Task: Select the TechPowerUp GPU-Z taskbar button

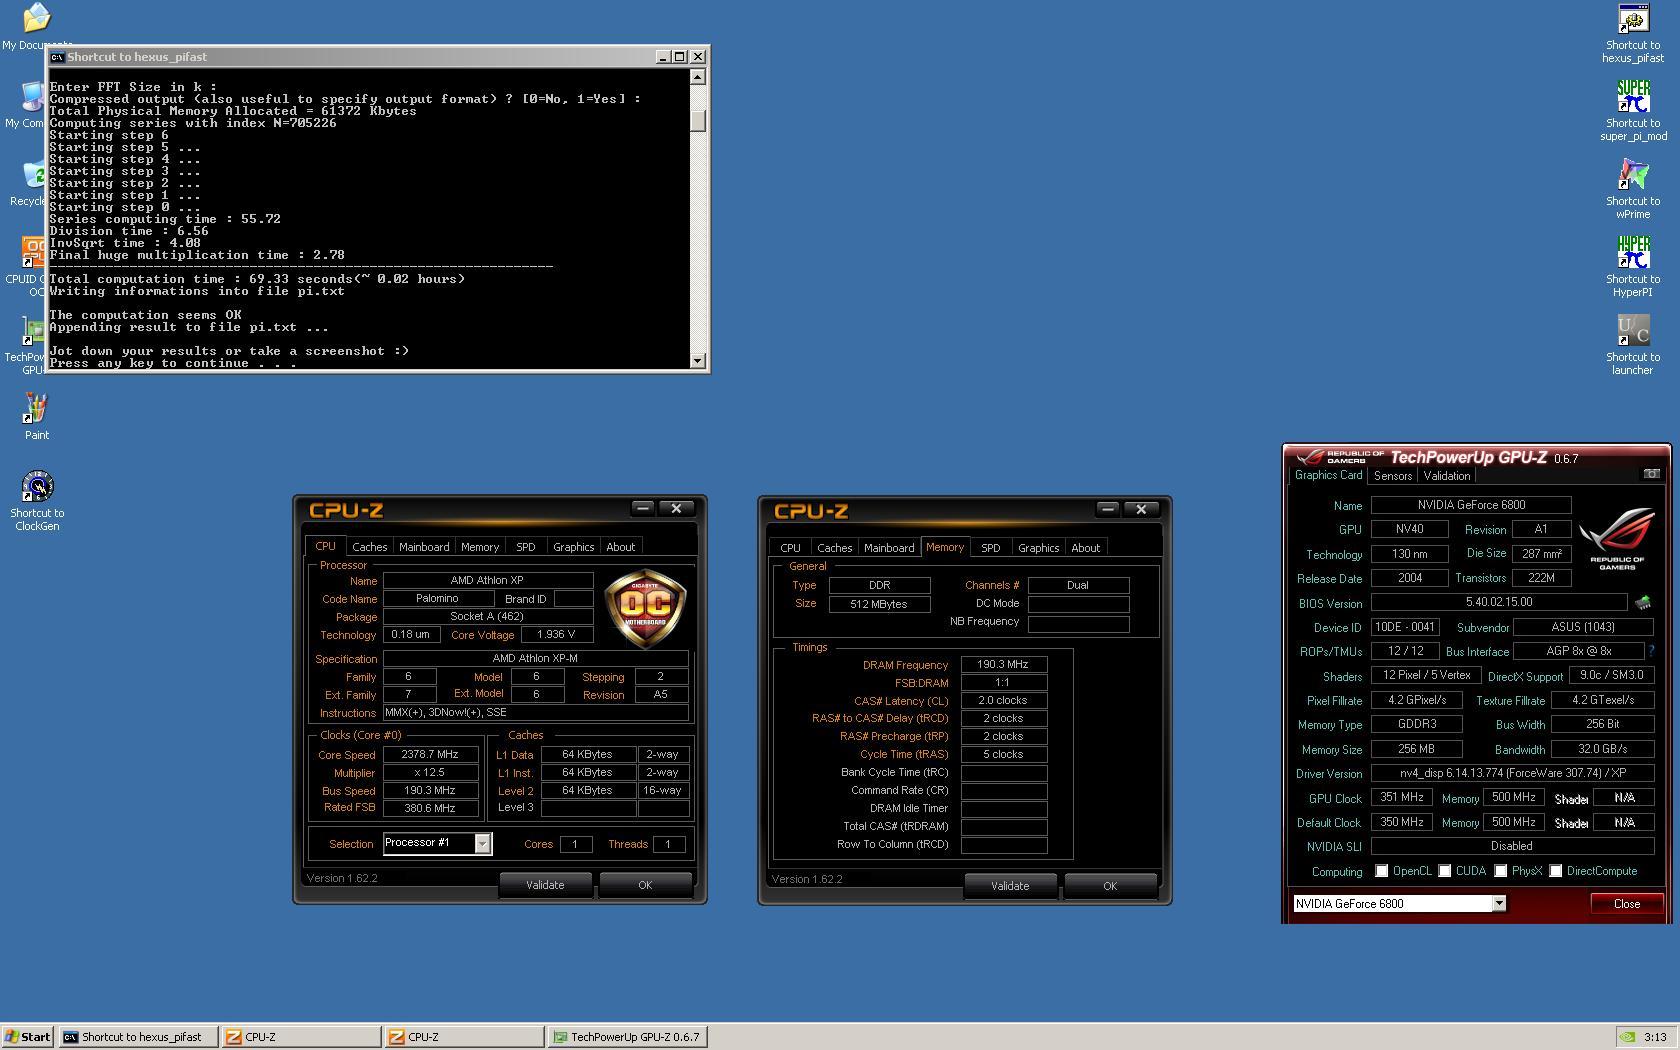Action: click(628, 1037)
